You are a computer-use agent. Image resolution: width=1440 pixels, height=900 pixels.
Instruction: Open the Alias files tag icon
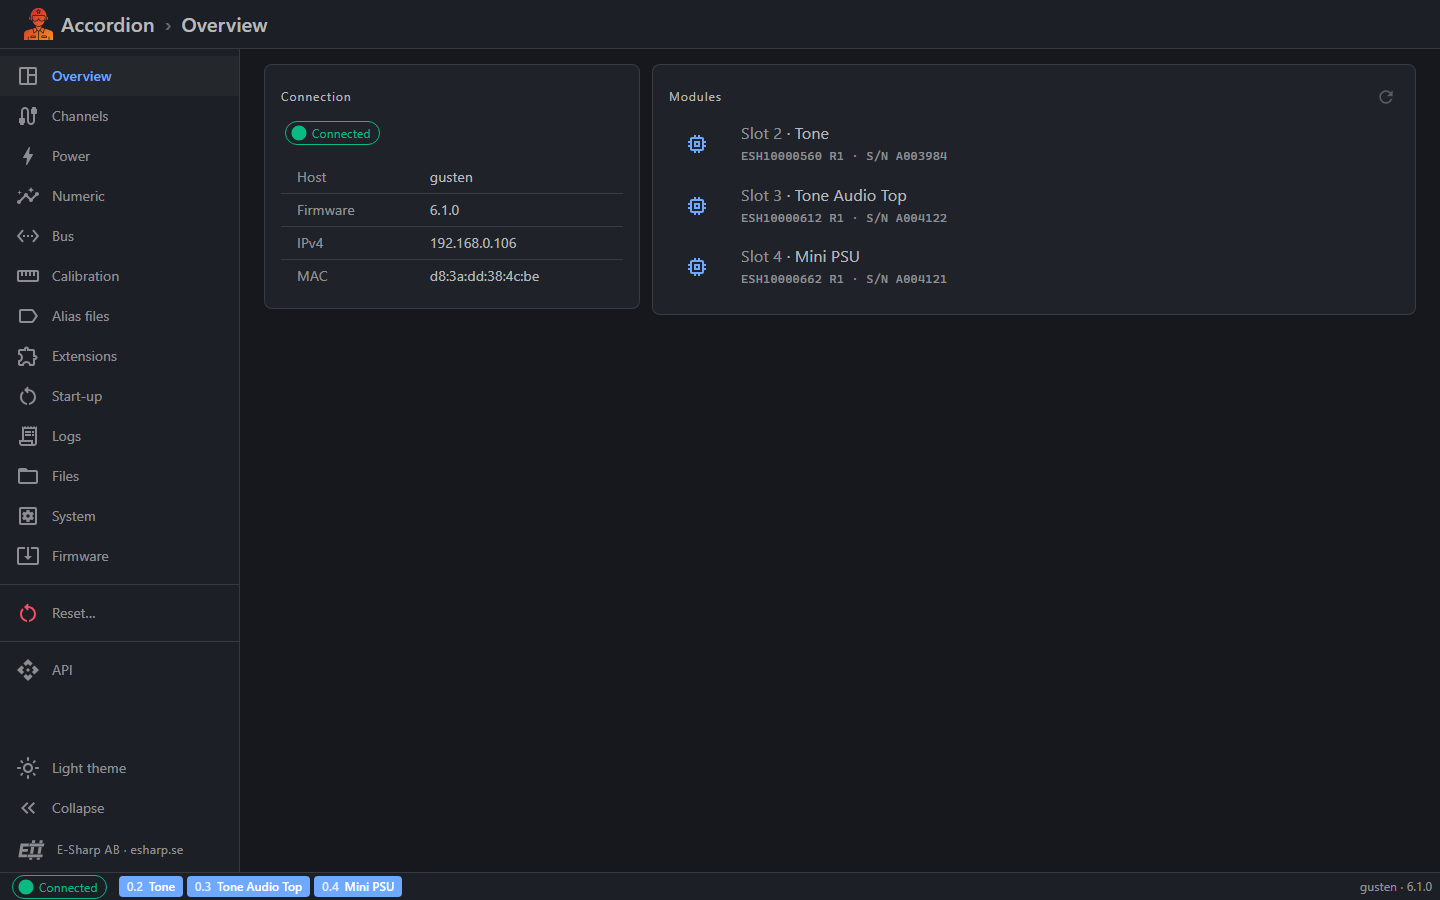[28, 316]
